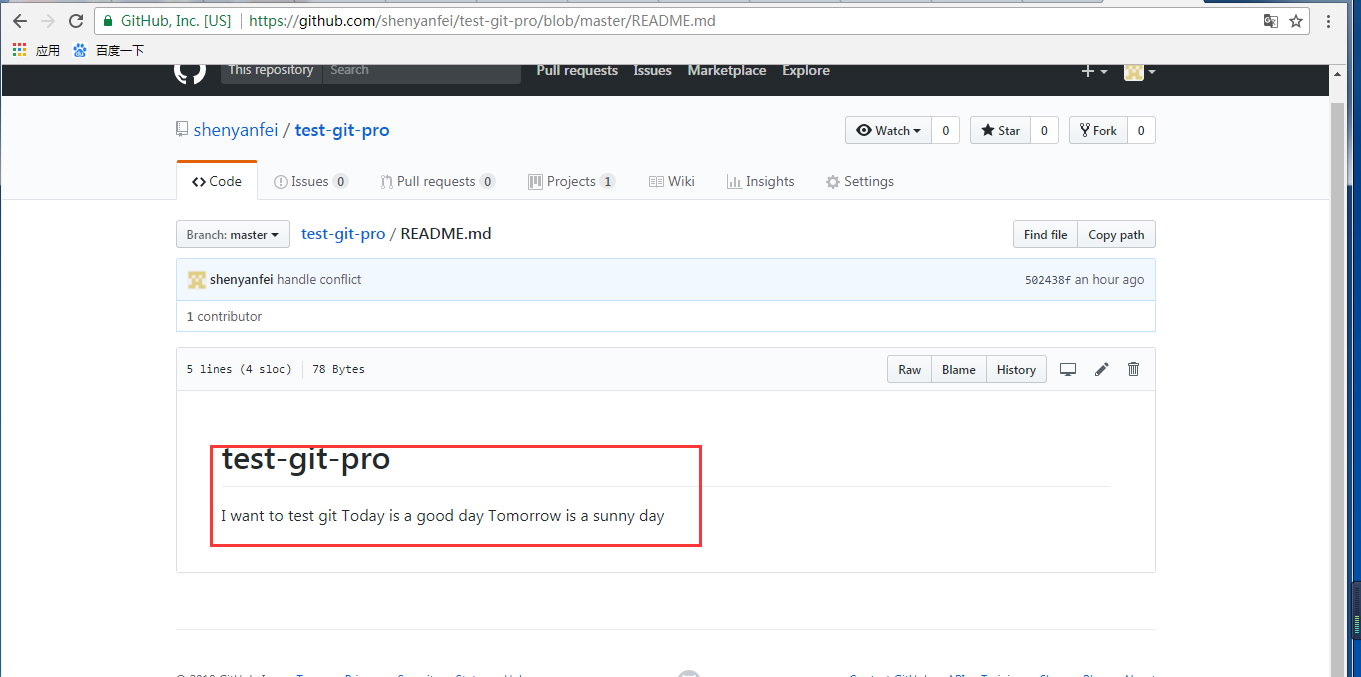
Task: Click the URL in the address bar
Action: [x=482, y=21]
